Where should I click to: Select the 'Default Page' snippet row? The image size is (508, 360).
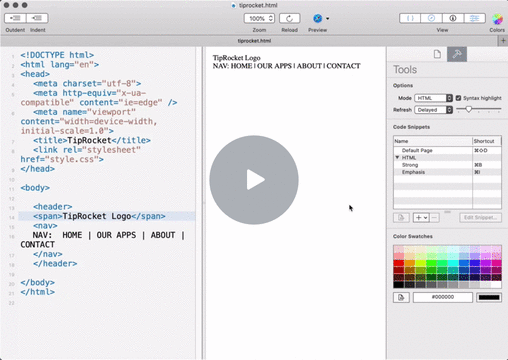447,150
